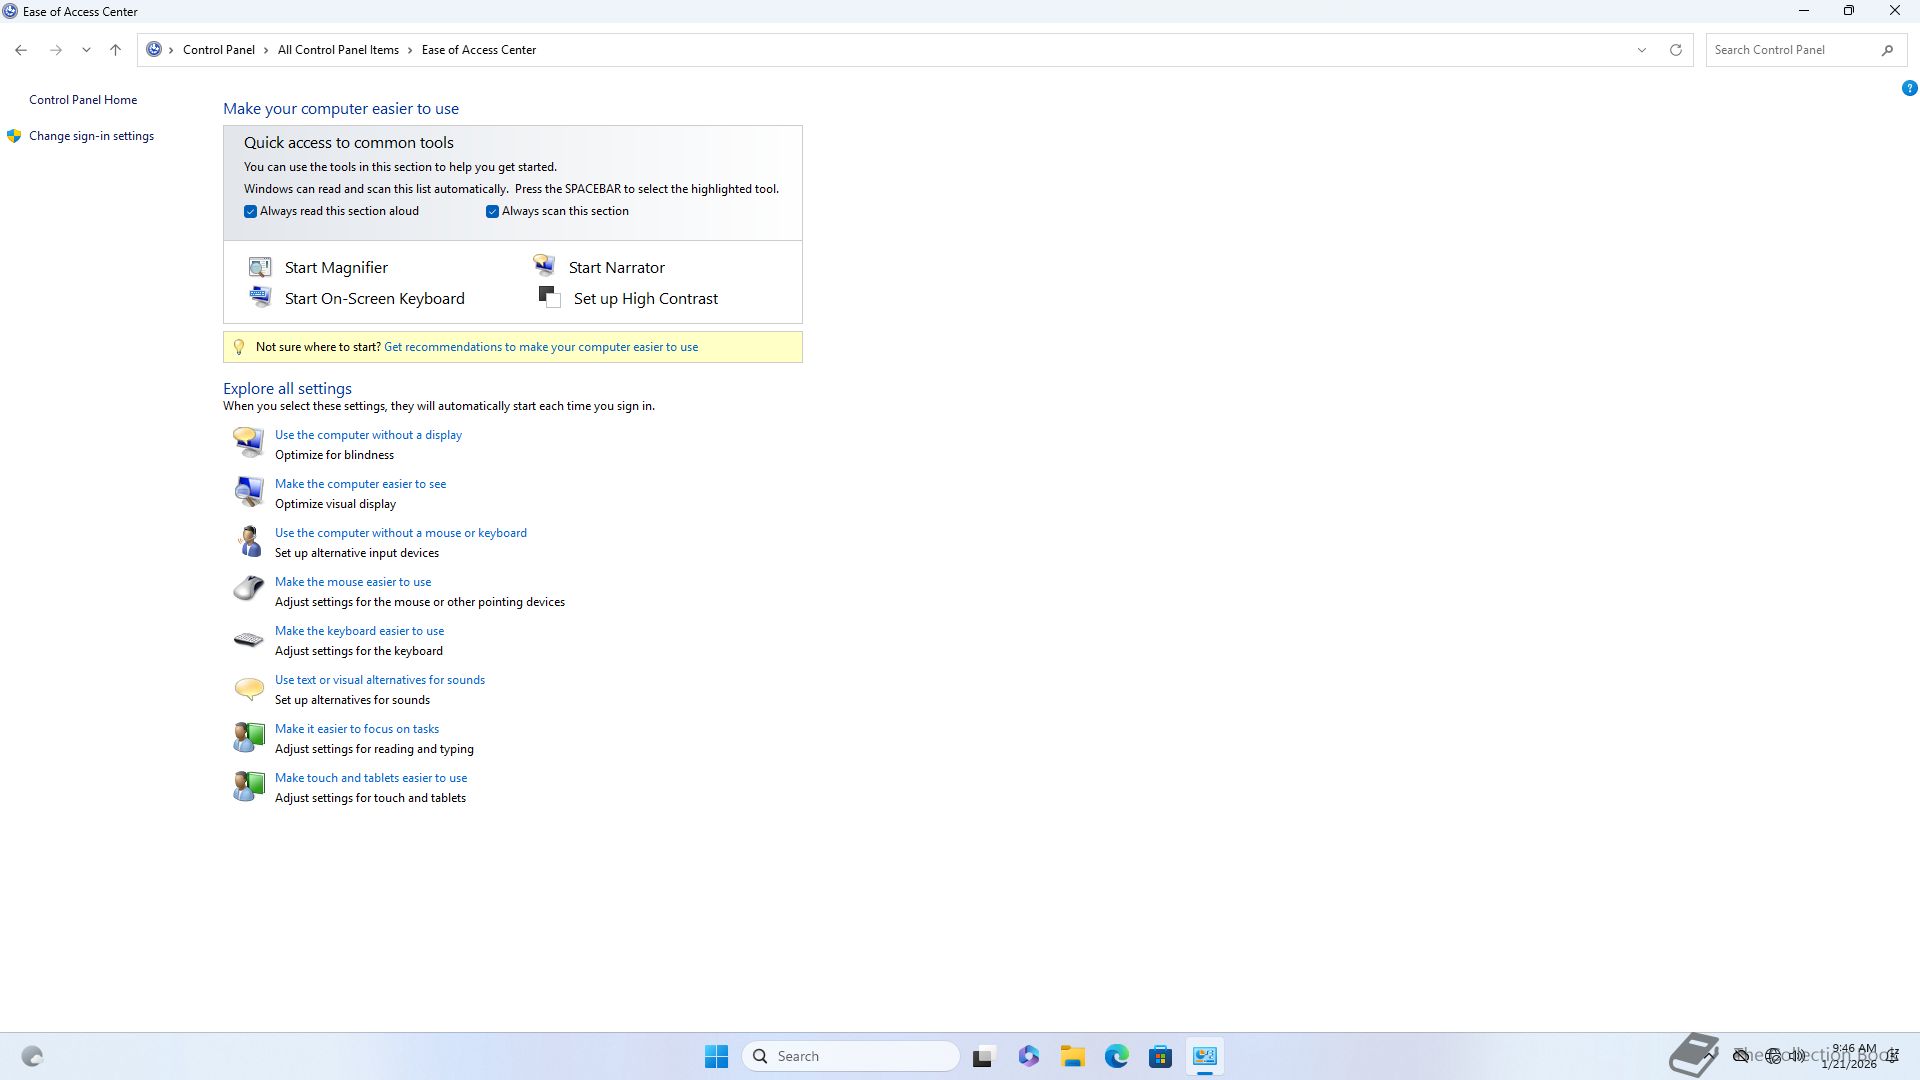Screen dimensions: 1920x1080
Task: Click the refresh icon in address bar
Action: 1676,50
